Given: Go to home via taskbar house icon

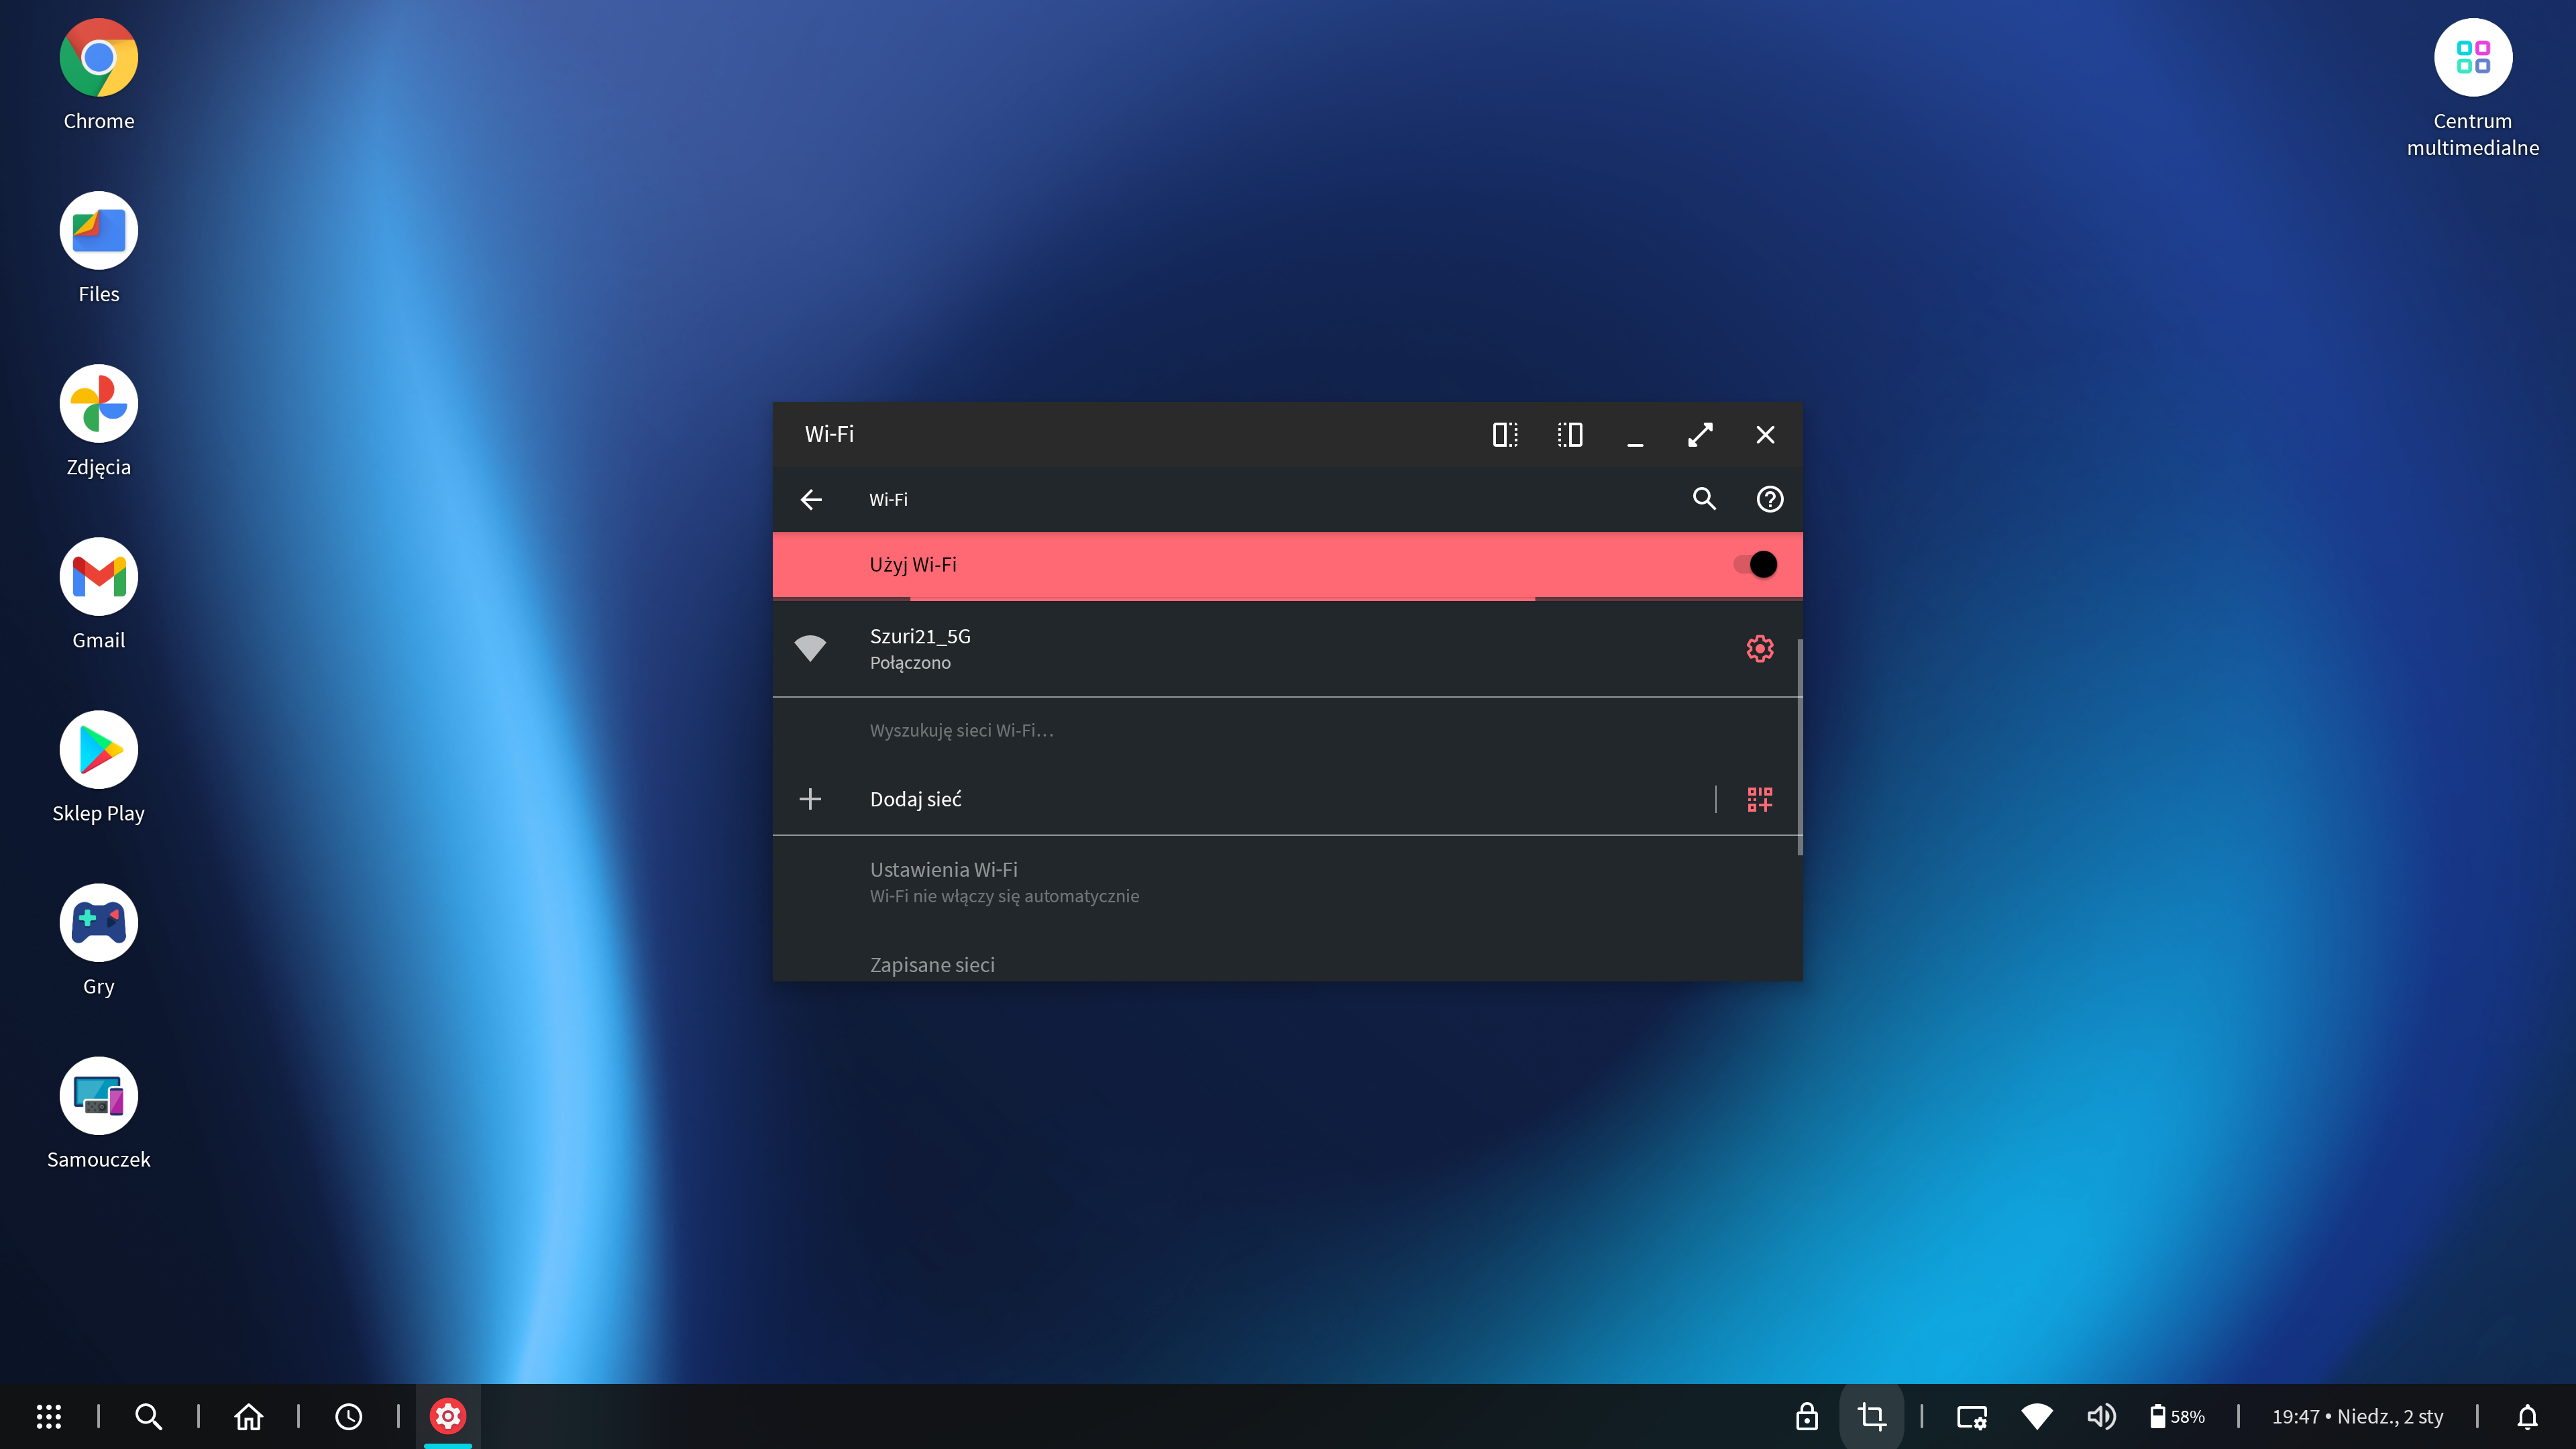Looking at the screenshot, I should 248,1416.
